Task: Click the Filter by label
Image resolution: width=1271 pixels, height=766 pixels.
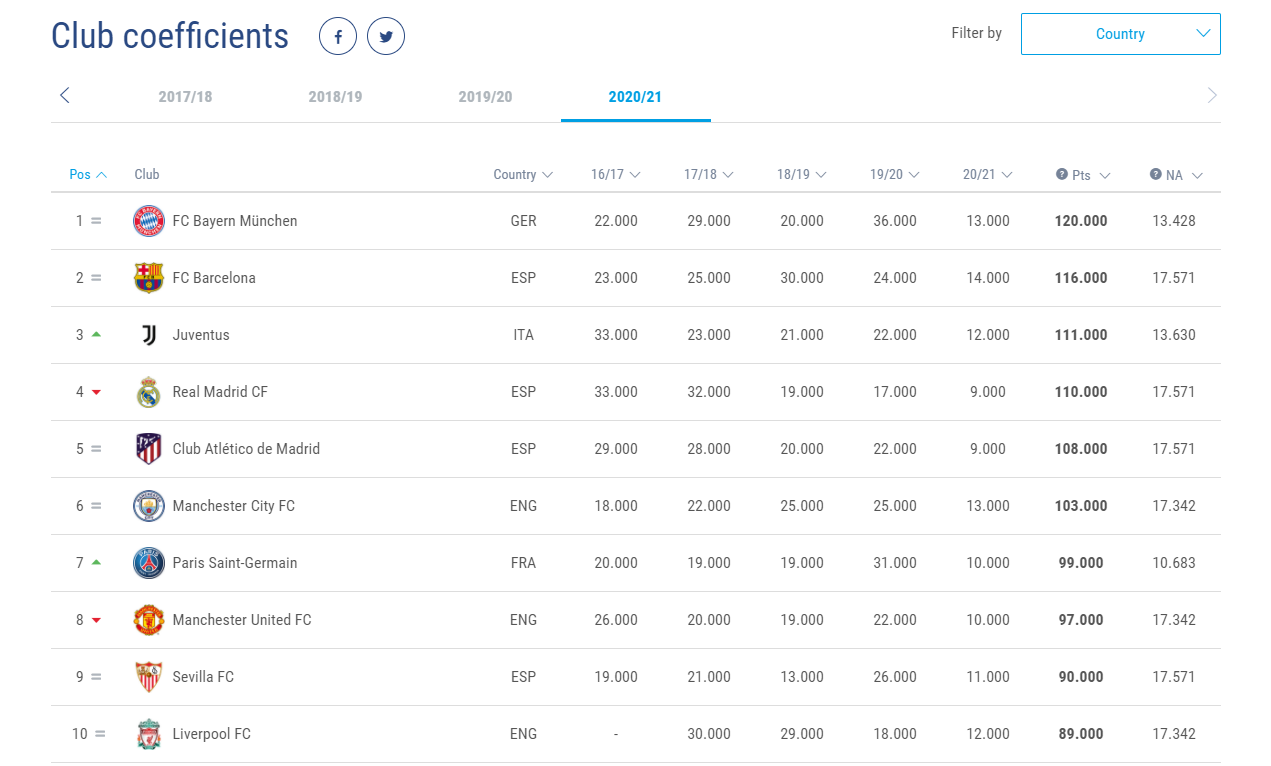Action: [x=976, y=33]
